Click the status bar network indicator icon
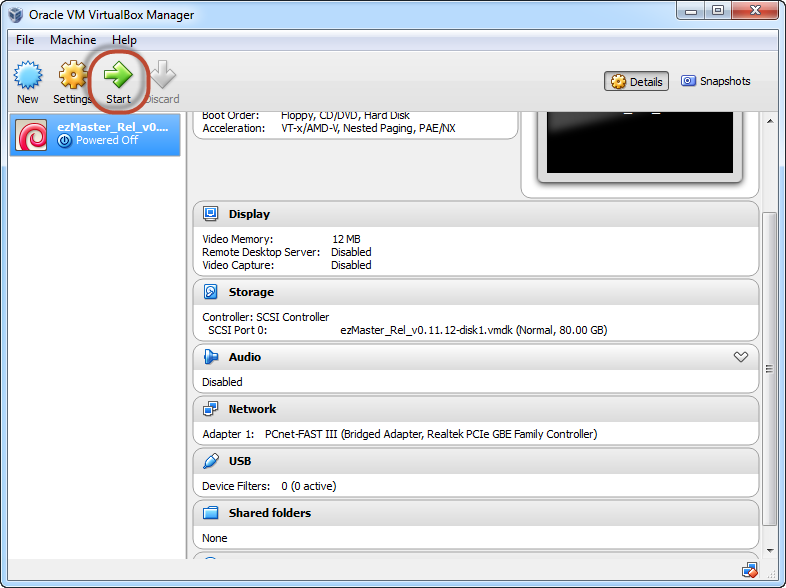 coord(749,570)
